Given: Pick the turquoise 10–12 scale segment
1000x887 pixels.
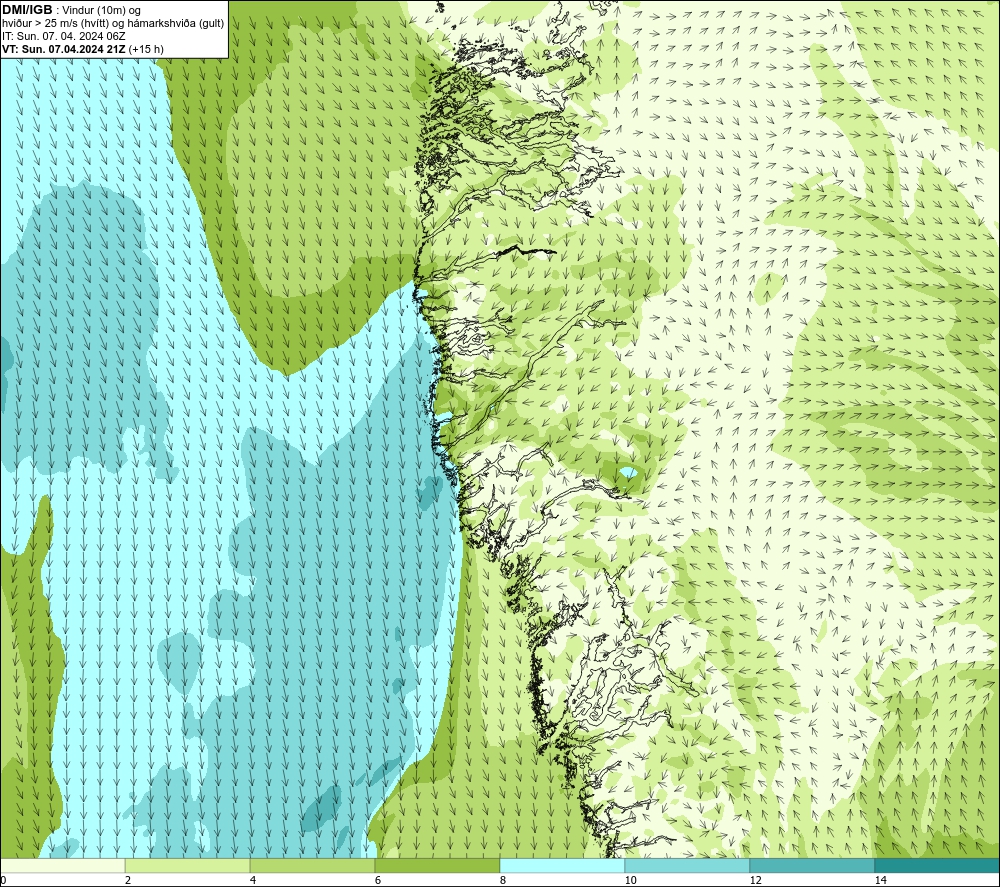Looking at the screenshot, I should 688,866.
